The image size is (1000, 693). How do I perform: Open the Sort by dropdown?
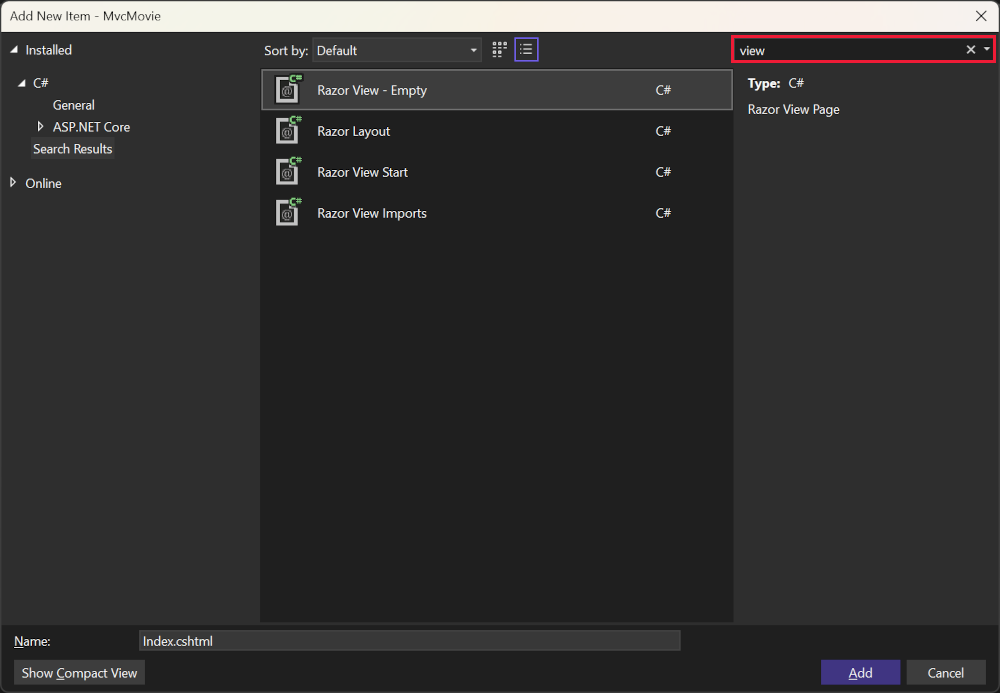(473, 49)
